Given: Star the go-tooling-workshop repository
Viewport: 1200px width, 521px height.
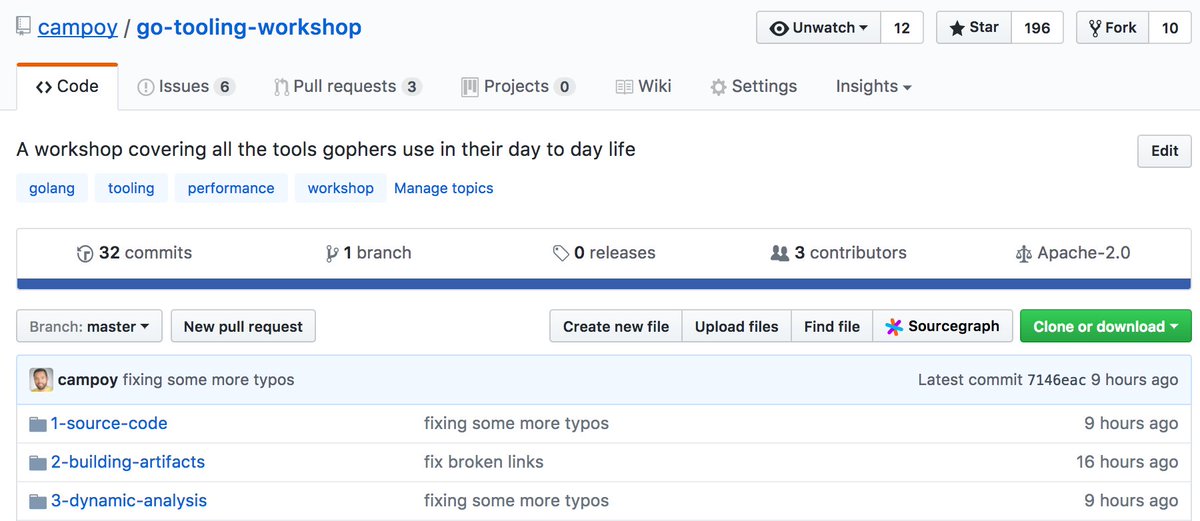Looking at the screenshot, I should pyautogui.click(x=974, y=28).
